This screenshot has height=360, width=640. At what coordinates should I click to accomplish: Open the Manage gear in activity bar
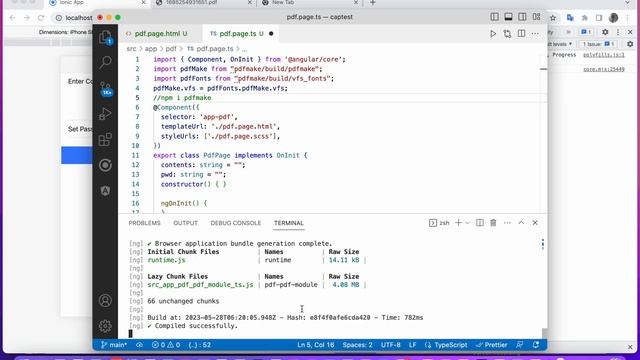click(x=105, y=326)
